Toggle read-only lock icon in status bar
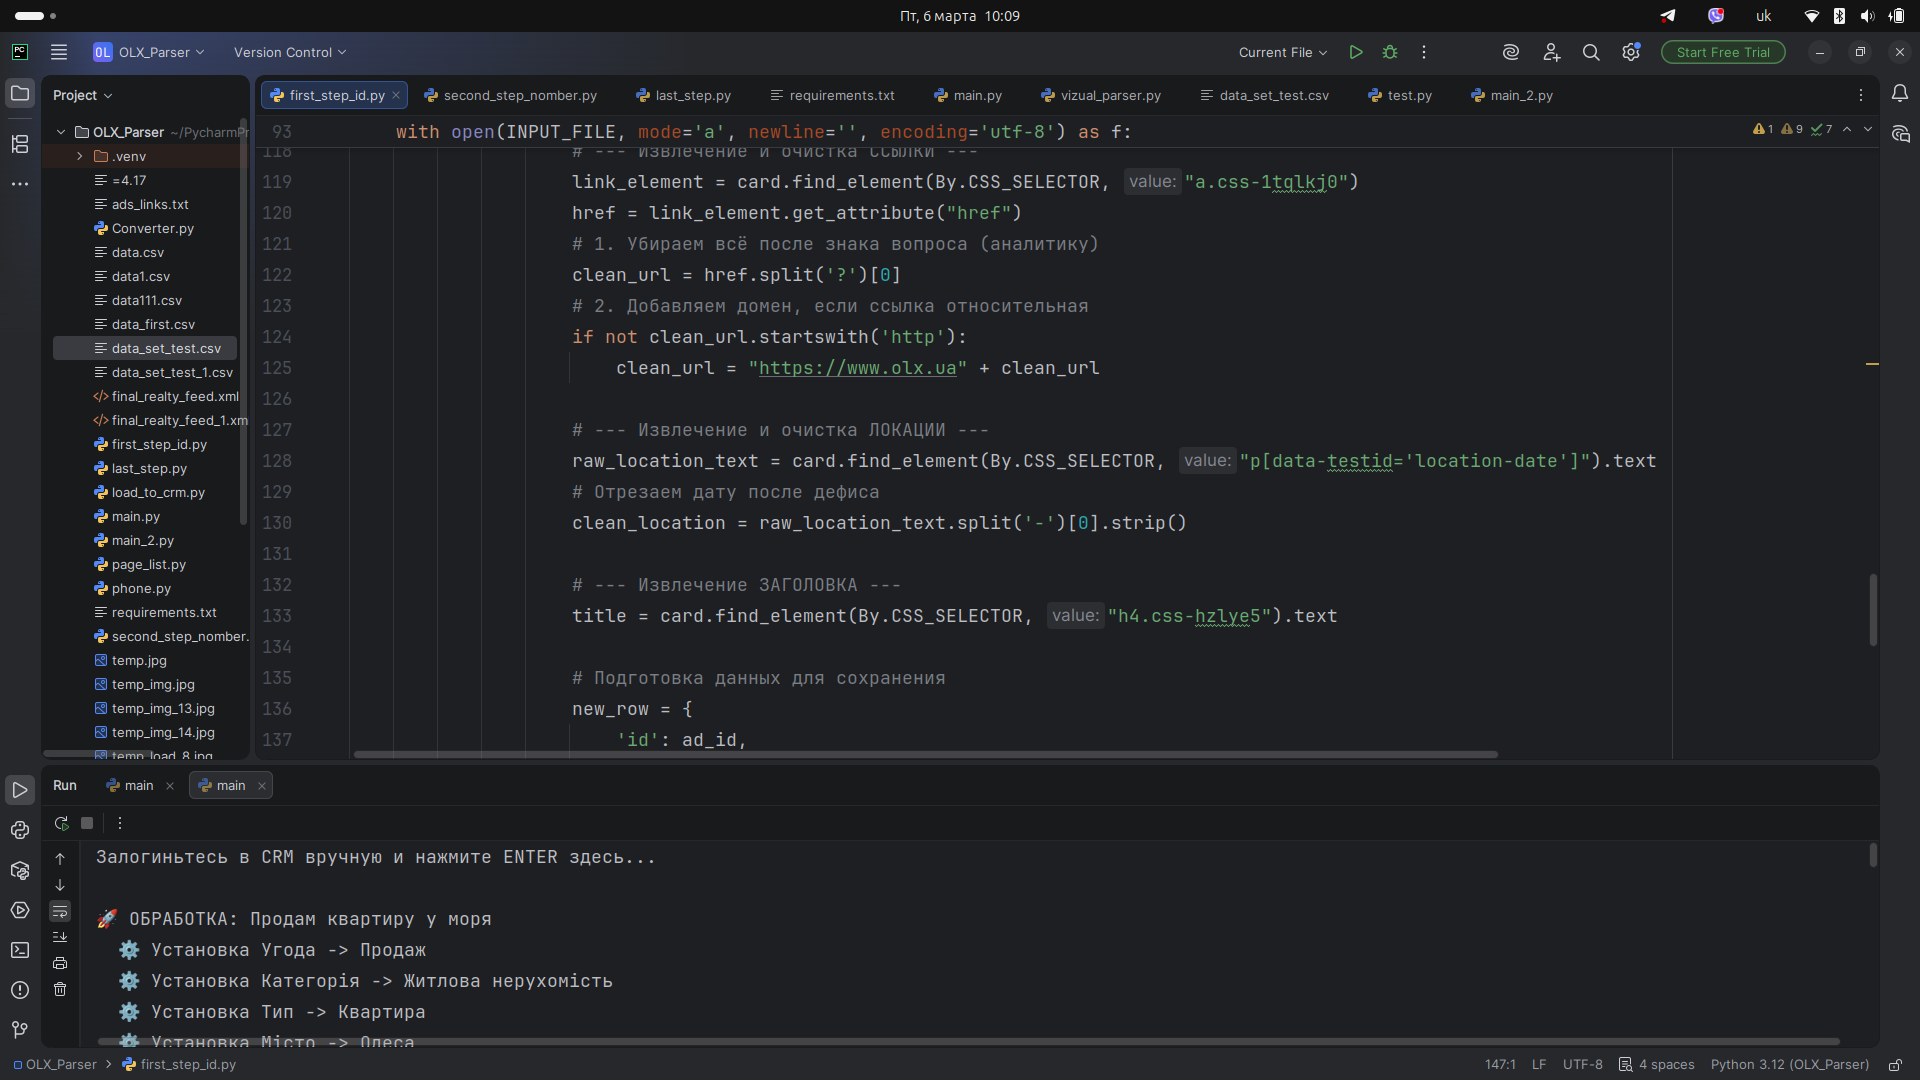This screenshot has width=1920, height=1080. click(1895, 1065)
